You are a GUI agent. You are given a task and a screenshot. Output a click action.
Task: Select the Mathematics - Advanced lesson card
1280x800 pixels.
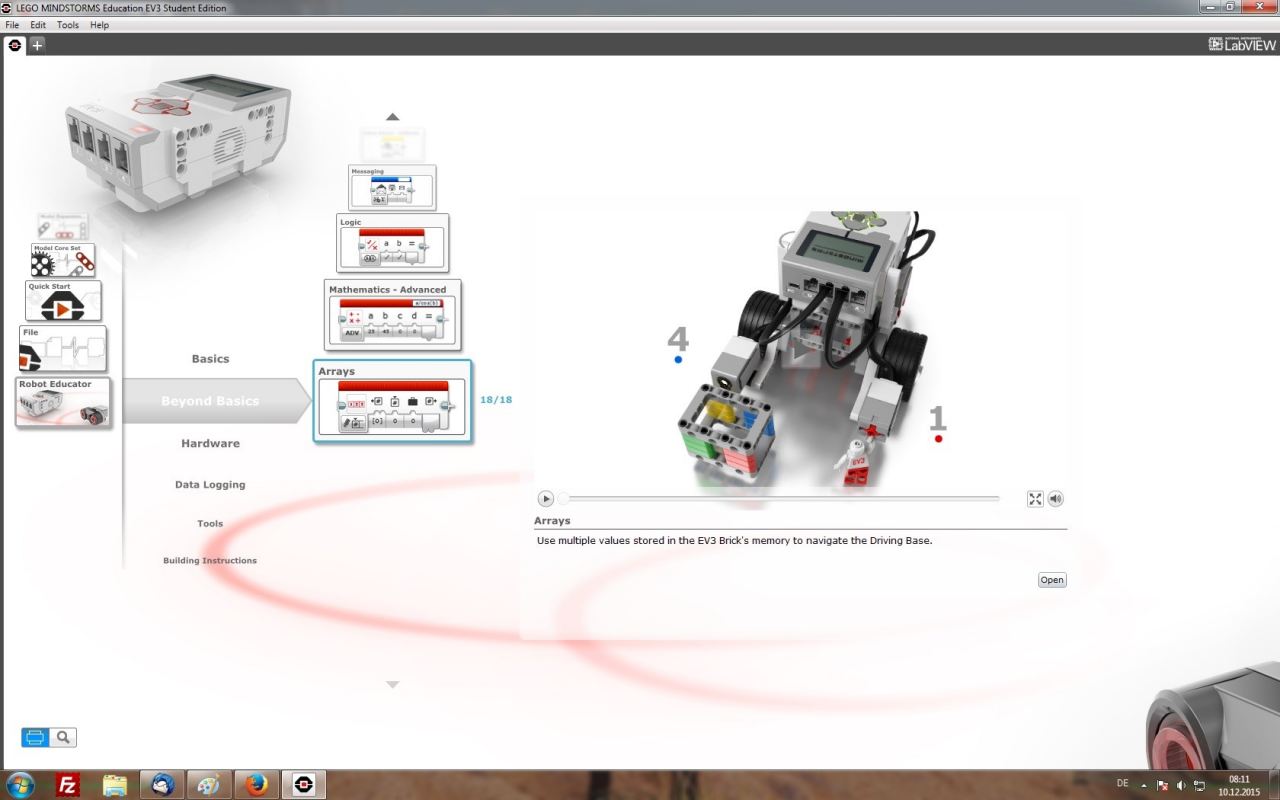(394, 315)
